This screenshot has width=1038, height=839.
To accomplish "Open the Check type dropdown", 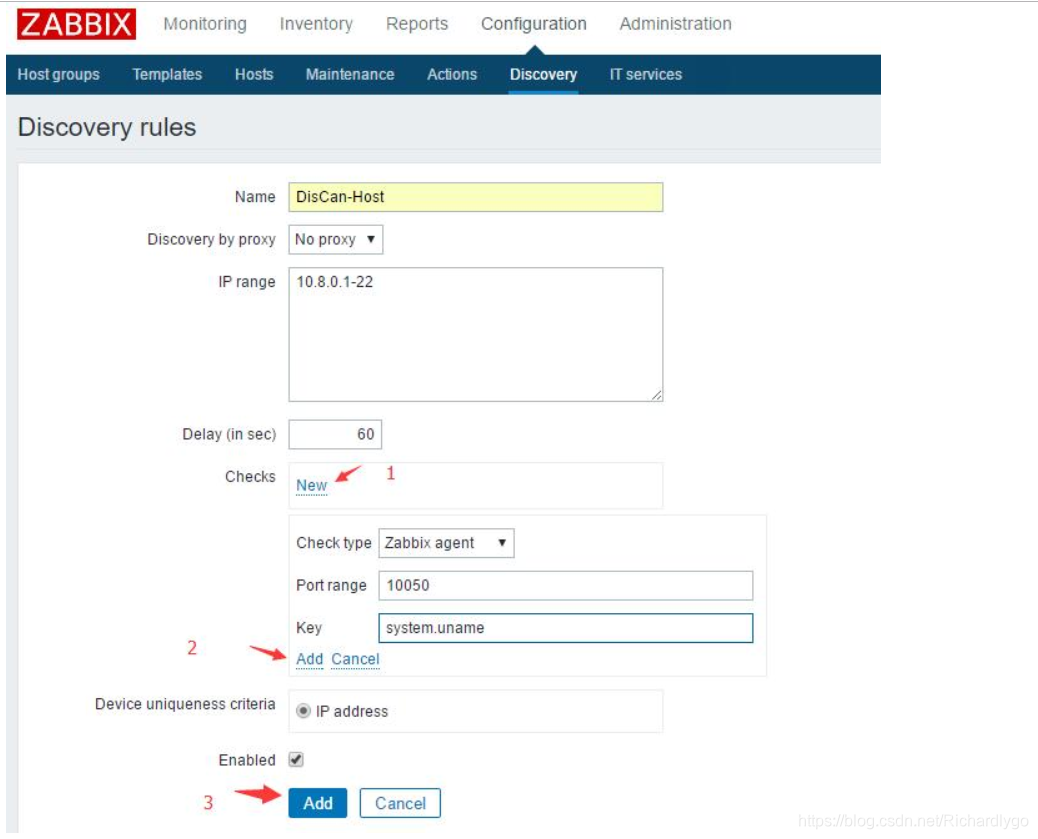I will 448,543.
